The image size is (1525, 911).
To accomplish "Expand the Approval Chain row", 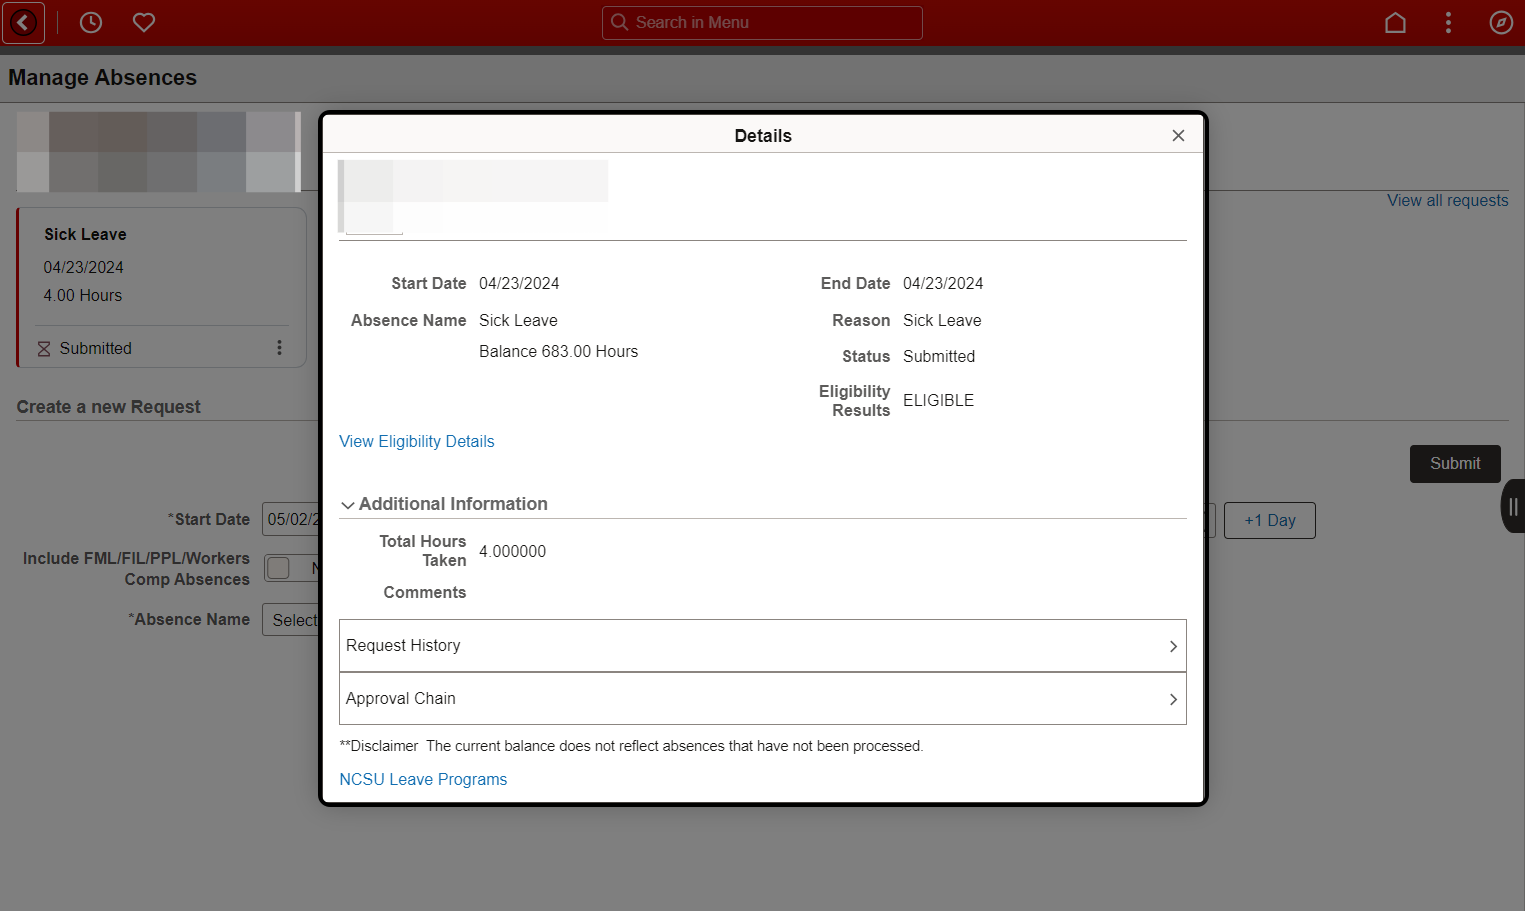I will [x=762, y=699].
